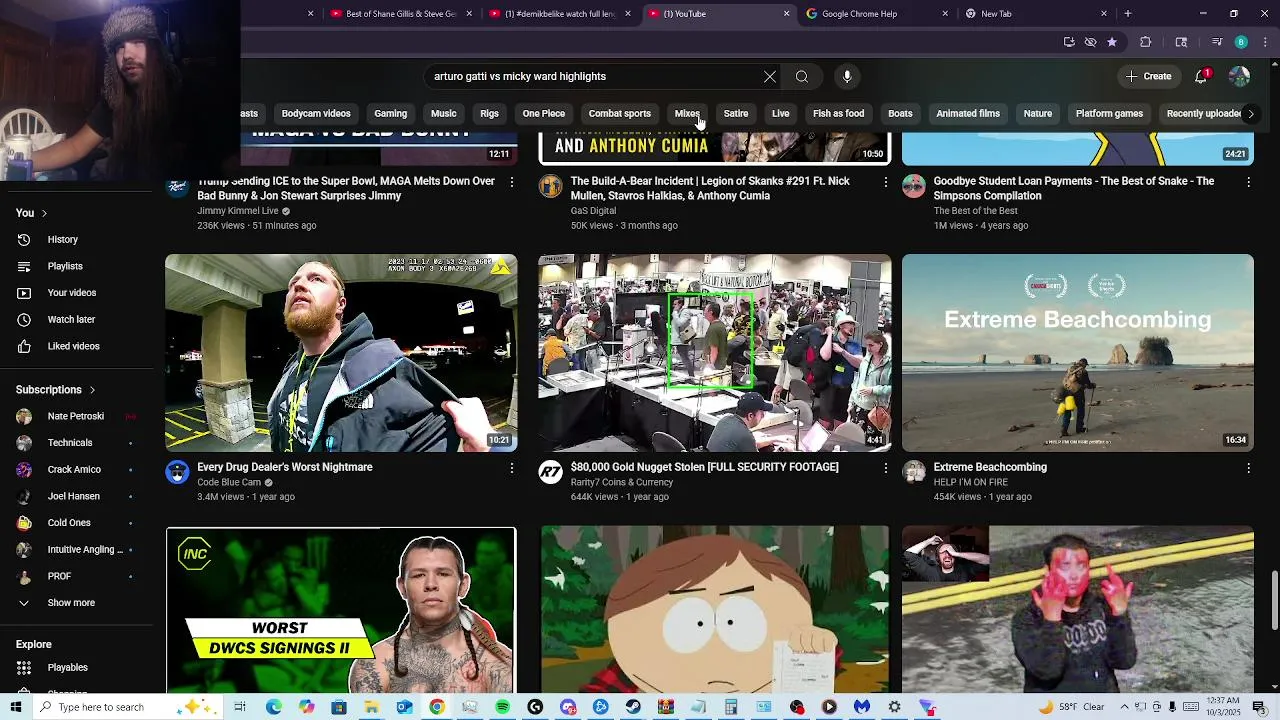Filter by Fish as food chip
The image size is (1280, 720).
[x=838, y=114]
